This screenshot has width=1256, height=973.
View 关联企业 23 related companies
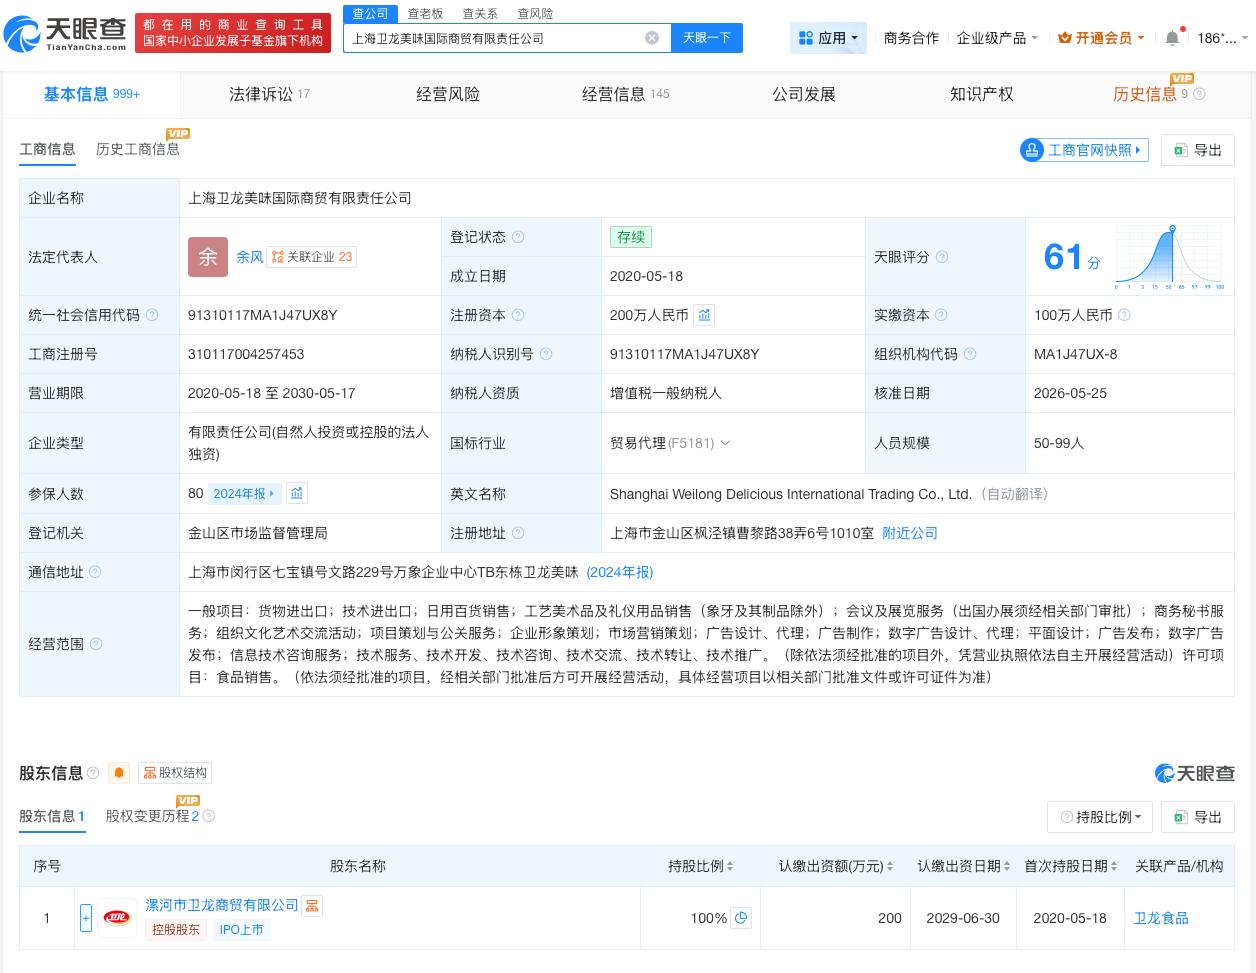(x=312, y=257)
